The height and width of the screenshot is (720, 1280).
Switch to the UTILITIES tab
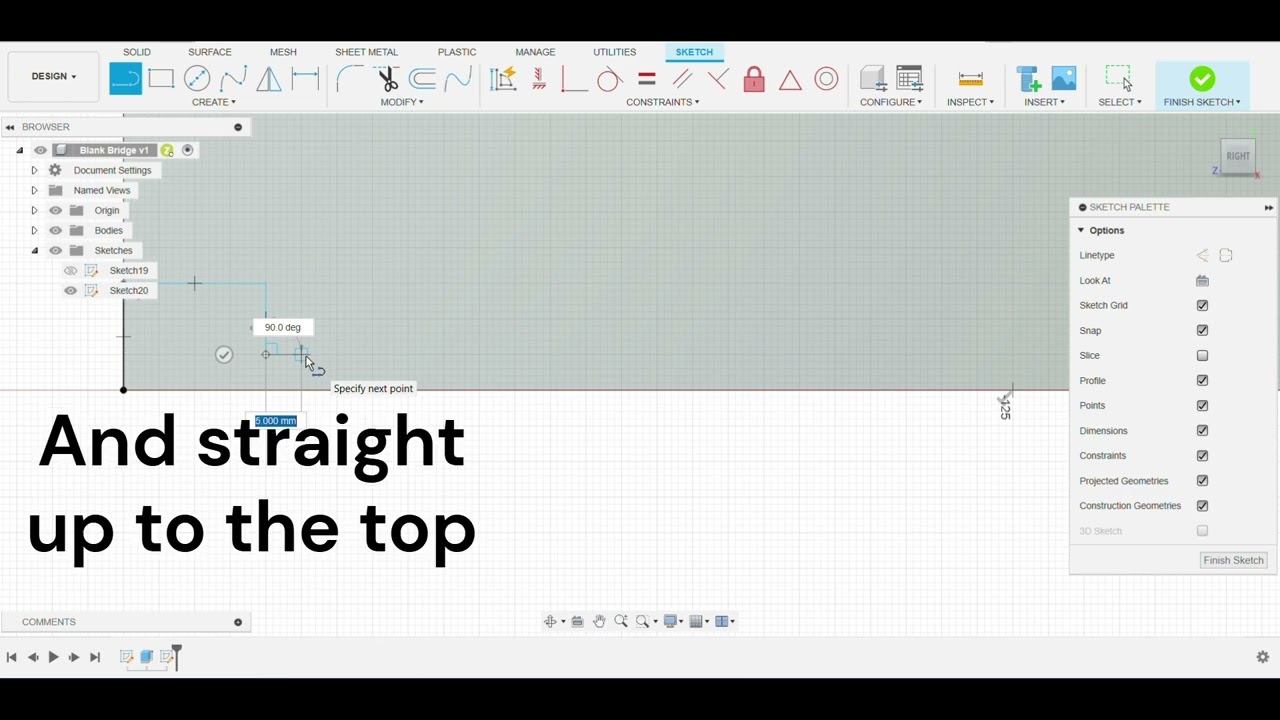(x=614, y=52)
